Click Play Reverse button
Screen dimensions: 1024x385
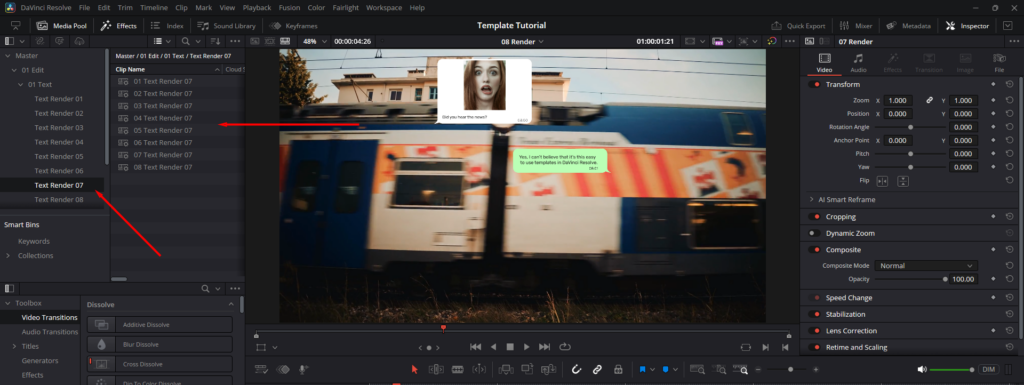[x=493, y=347]
